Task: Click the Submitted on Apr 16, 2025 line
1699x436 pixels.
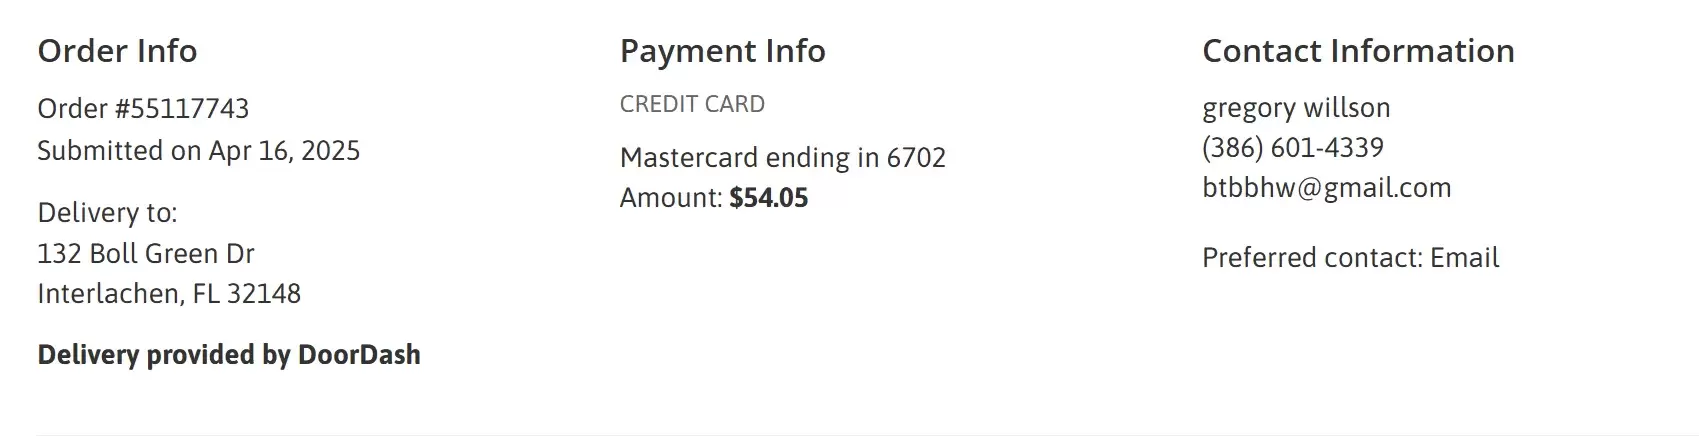Action: (x=199, y=151)
